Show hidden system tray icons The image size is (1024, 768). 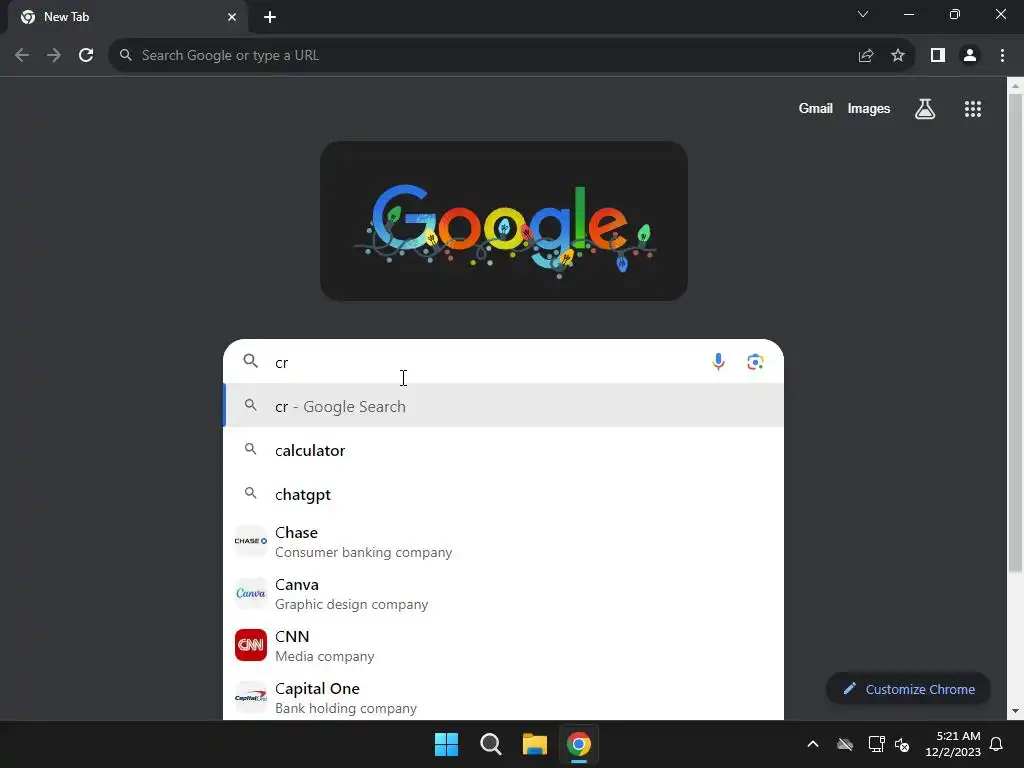813,744
